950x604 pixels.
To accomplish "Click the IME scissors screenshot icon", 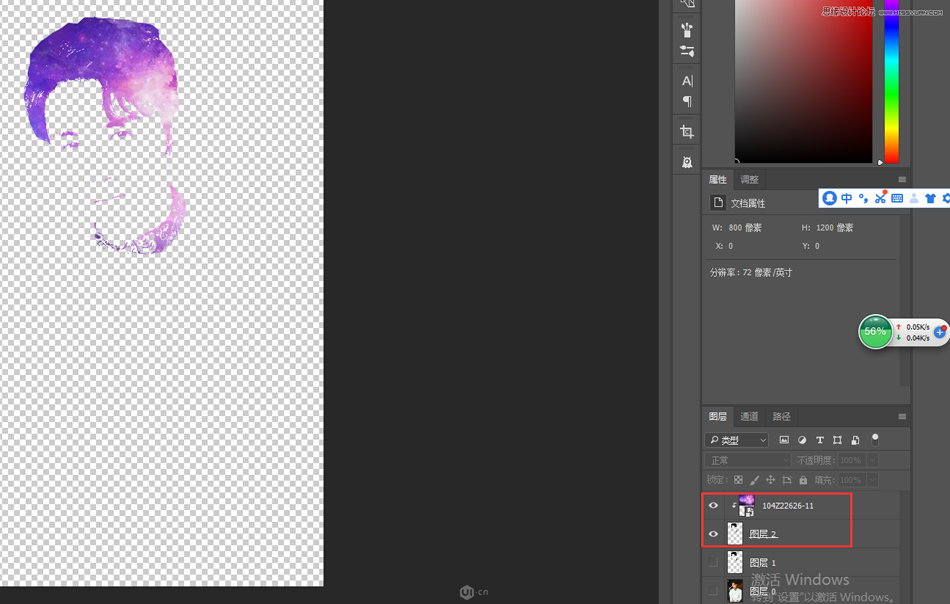I will [880, 197].
